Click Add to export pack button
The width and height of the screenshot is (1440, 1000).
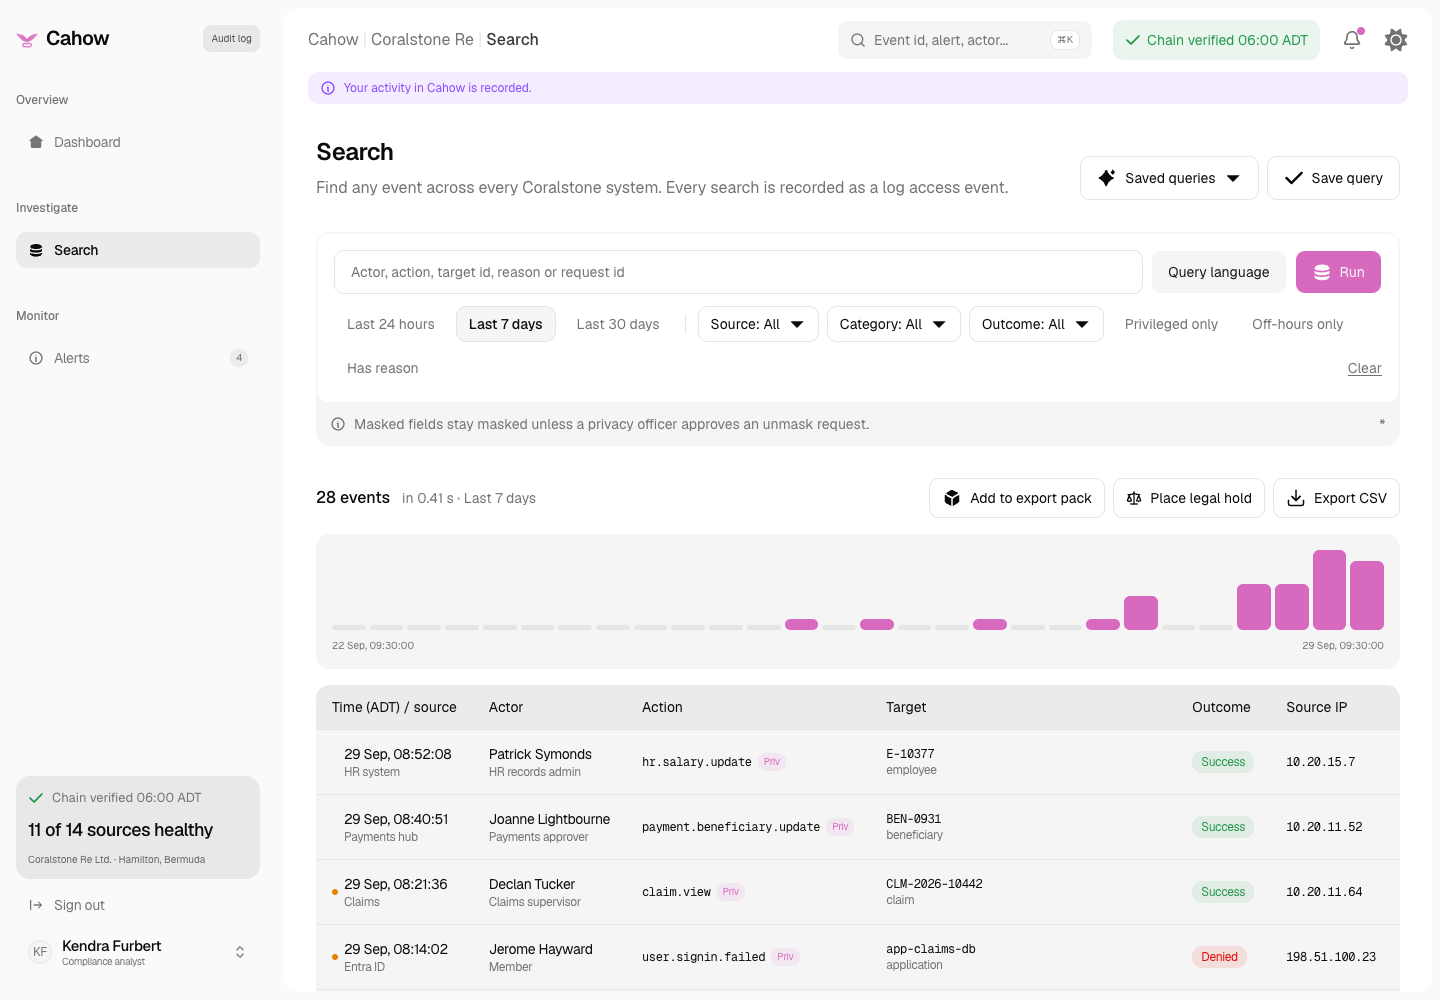click(1017, 498)
